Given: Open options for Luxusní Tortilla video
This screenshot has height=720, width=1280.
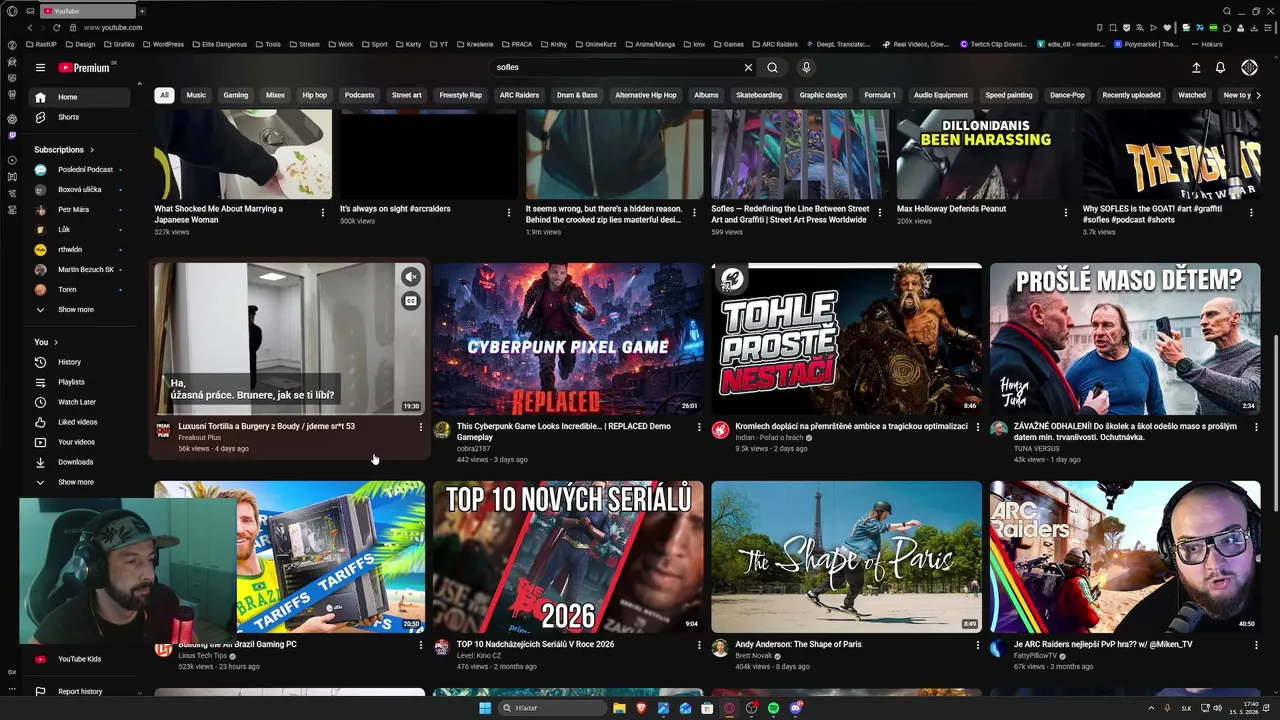Looking at the screenshot, I should 420,427.
